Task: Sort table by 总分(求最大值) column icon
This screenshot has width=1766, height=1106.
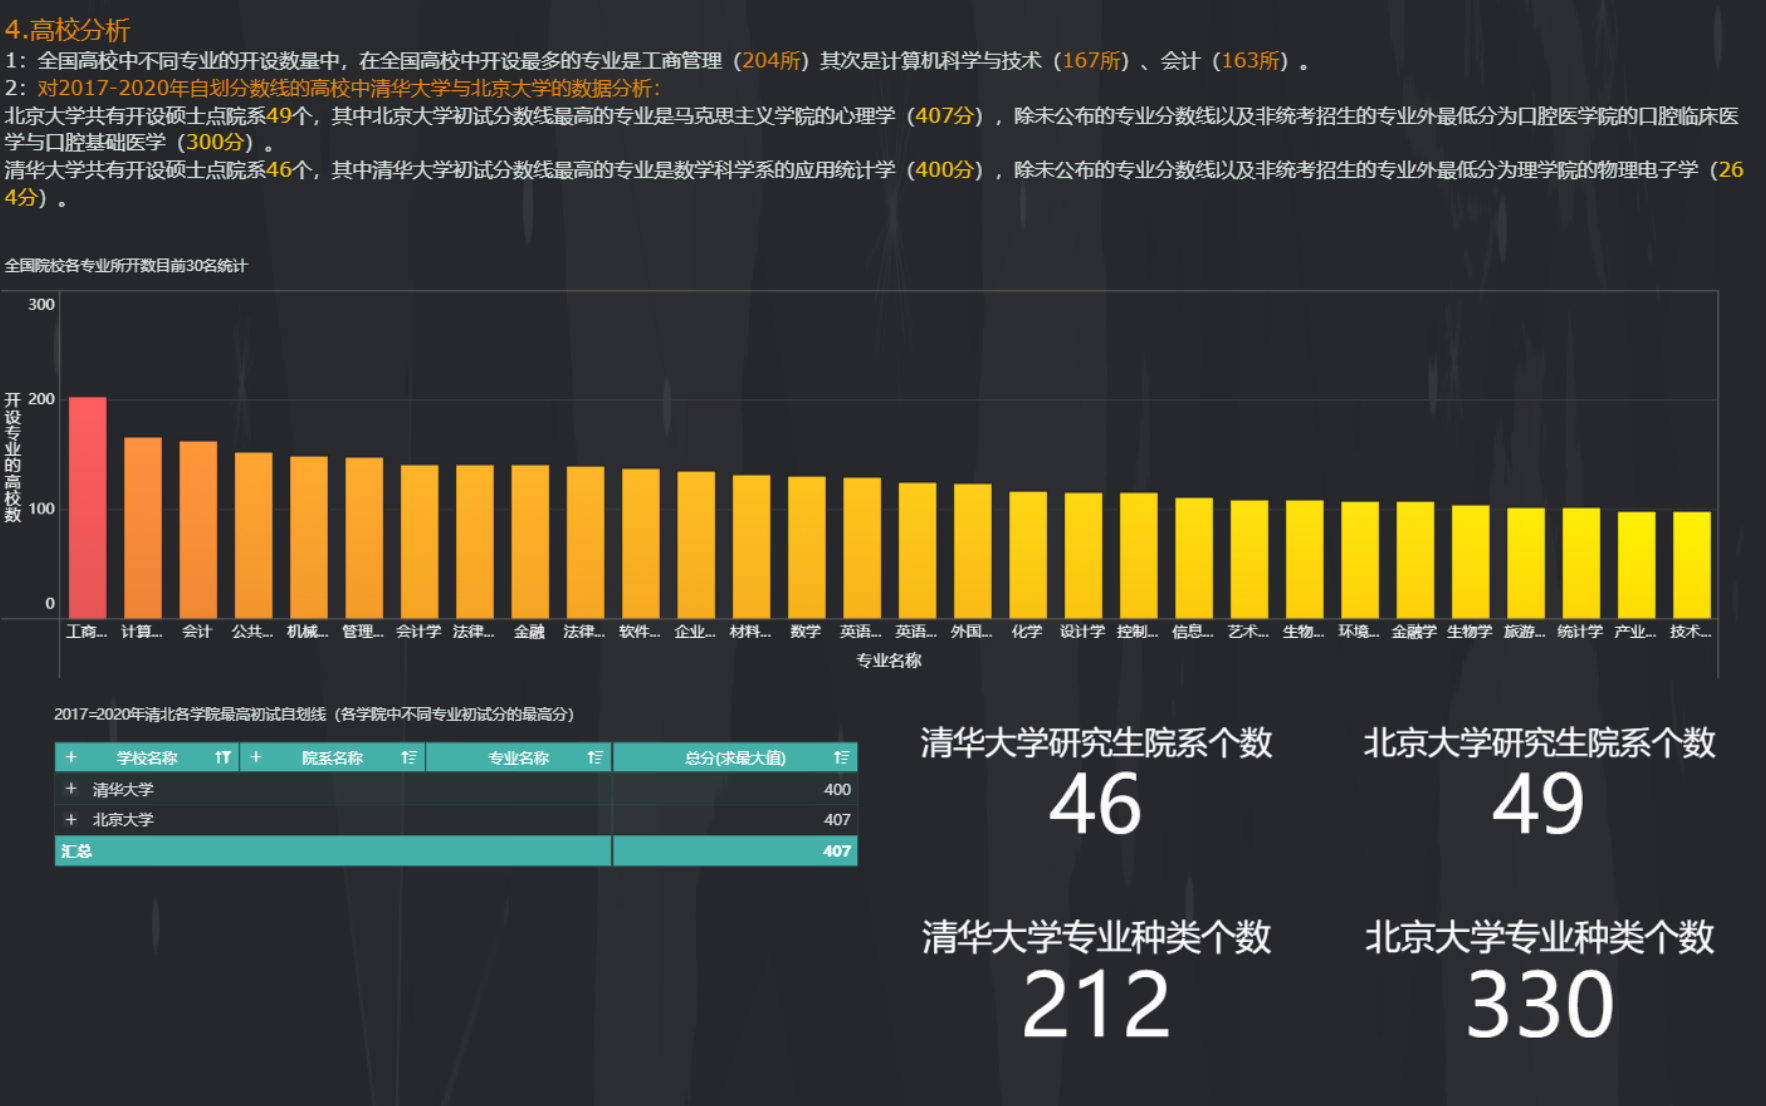Action: tap(841, 758)
